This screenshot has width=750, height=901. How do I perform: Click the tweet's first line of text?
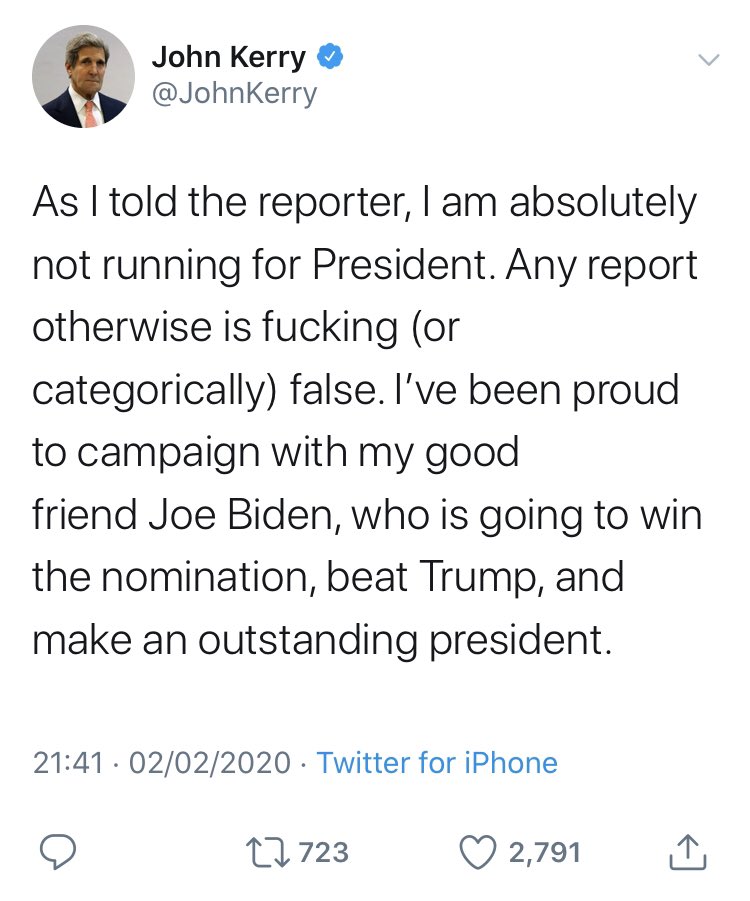[364, 204]
